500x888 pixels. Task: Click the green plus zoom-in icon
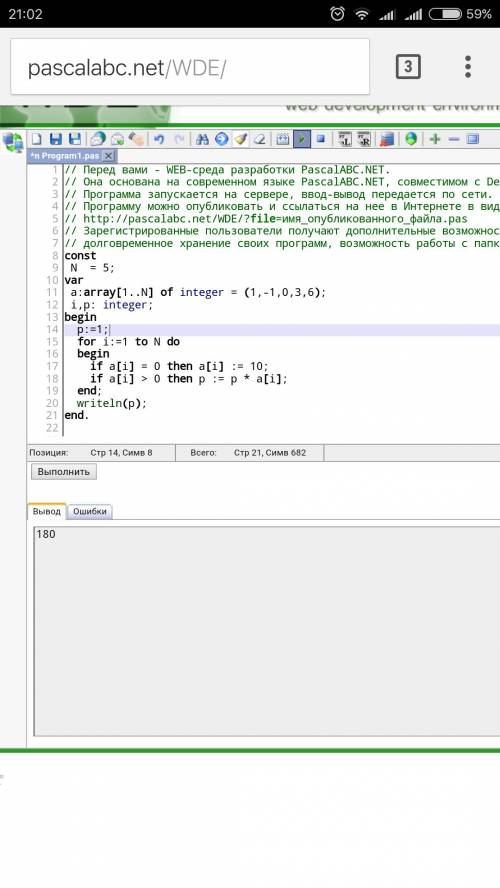(x=435, y=139)
